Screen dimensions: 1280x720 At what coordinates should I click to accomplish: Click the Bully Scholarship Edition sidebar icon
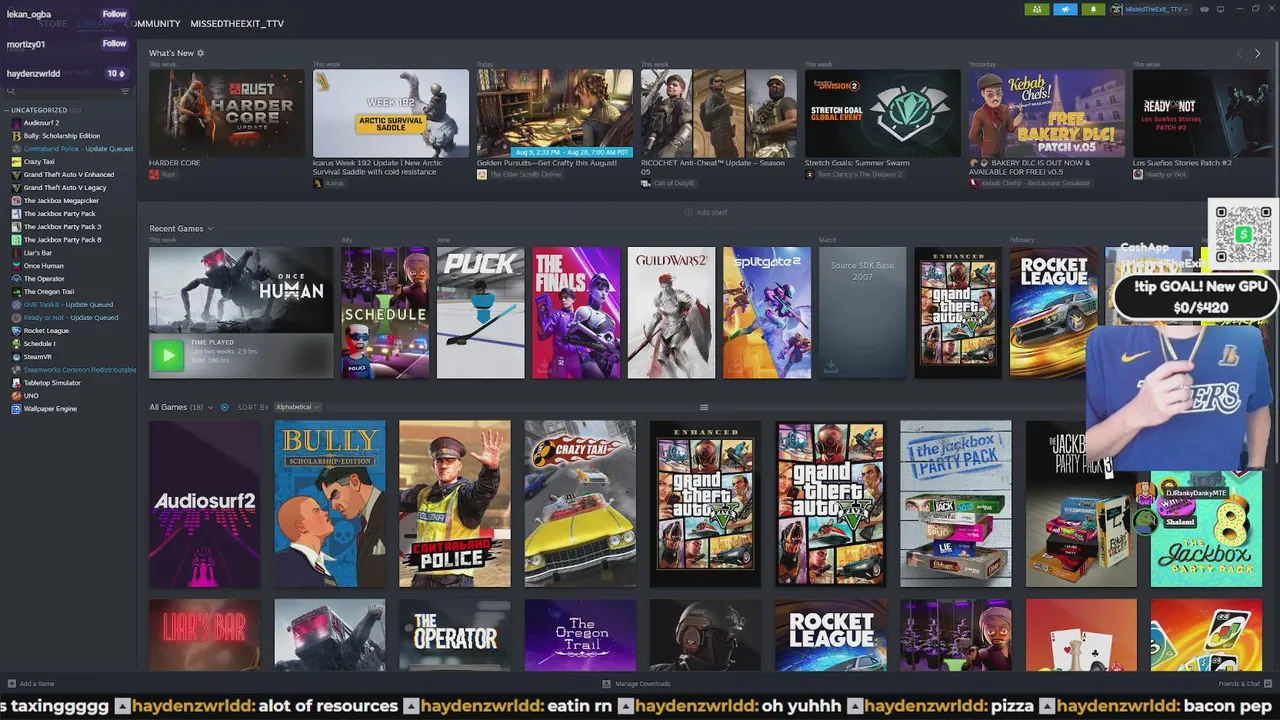[16, 136]
